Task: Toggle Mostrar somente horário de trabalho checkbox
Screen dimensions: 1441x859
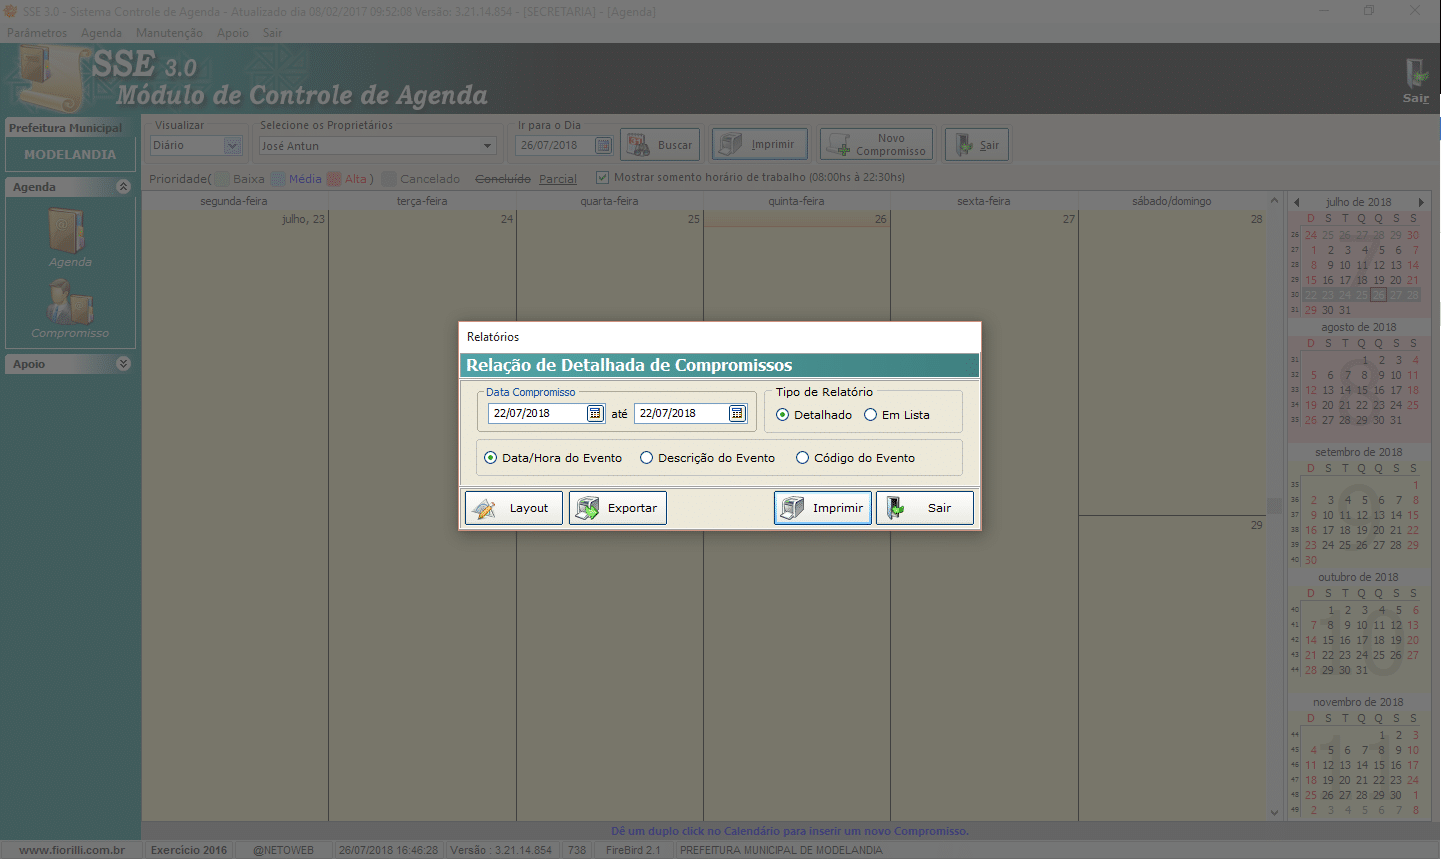Action: point(602,177)
